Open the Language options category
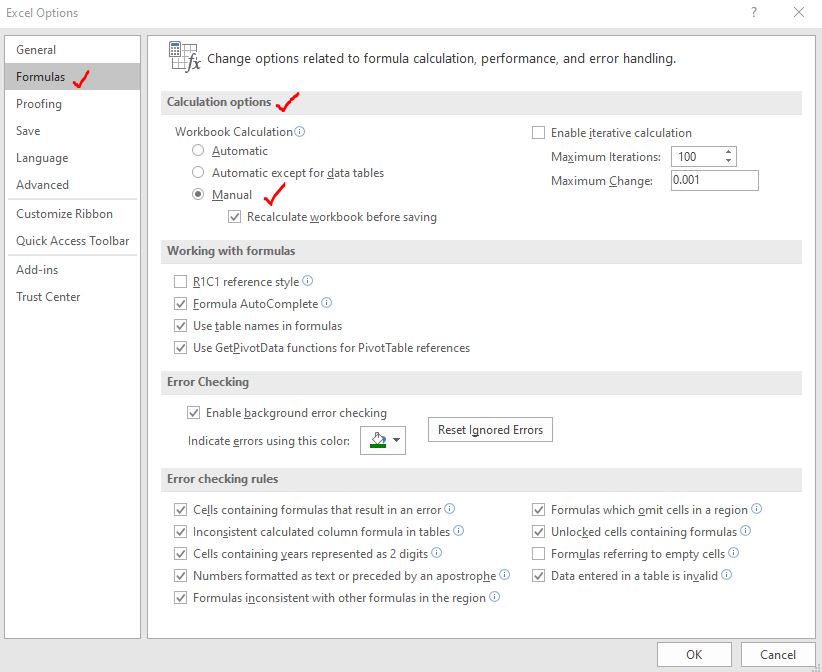The image size is (822, 672). (72, 158)
